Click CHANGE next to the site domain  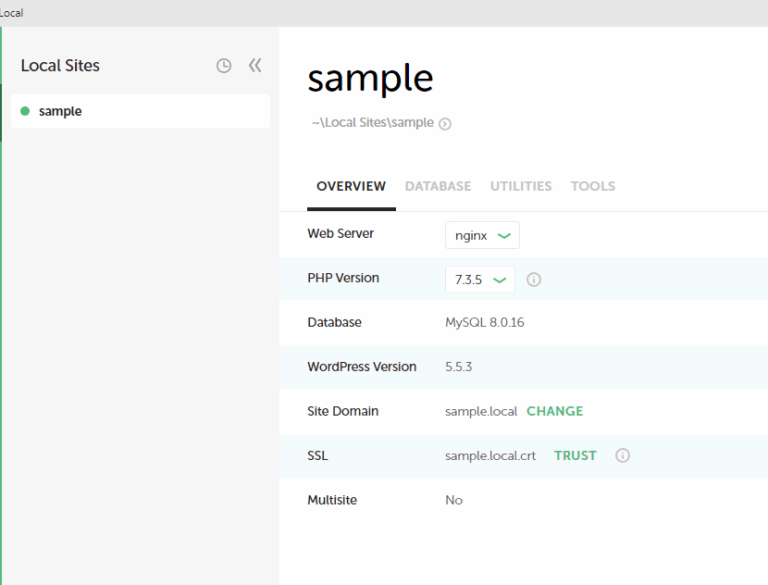[555, 411]
